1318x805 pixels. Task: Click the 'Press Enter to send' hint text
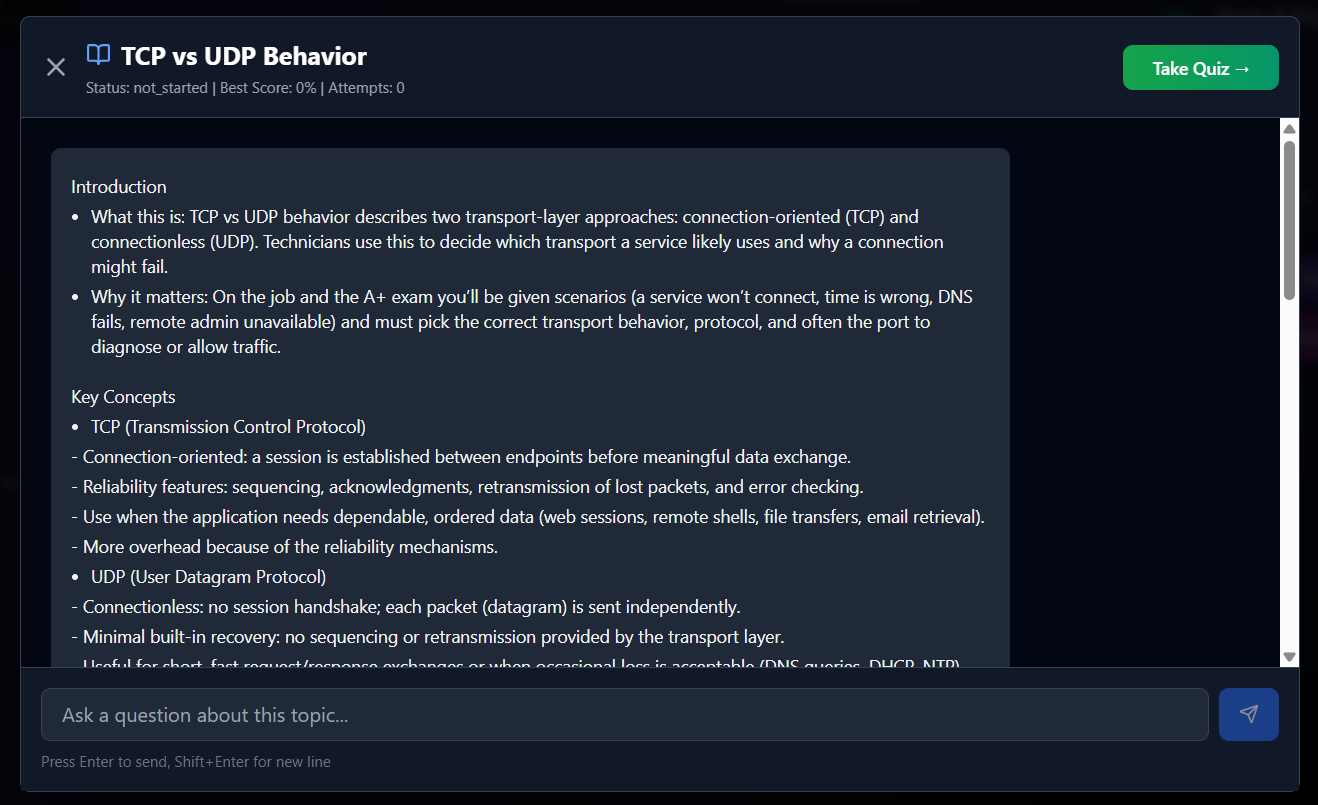click(x=185, y=762)
